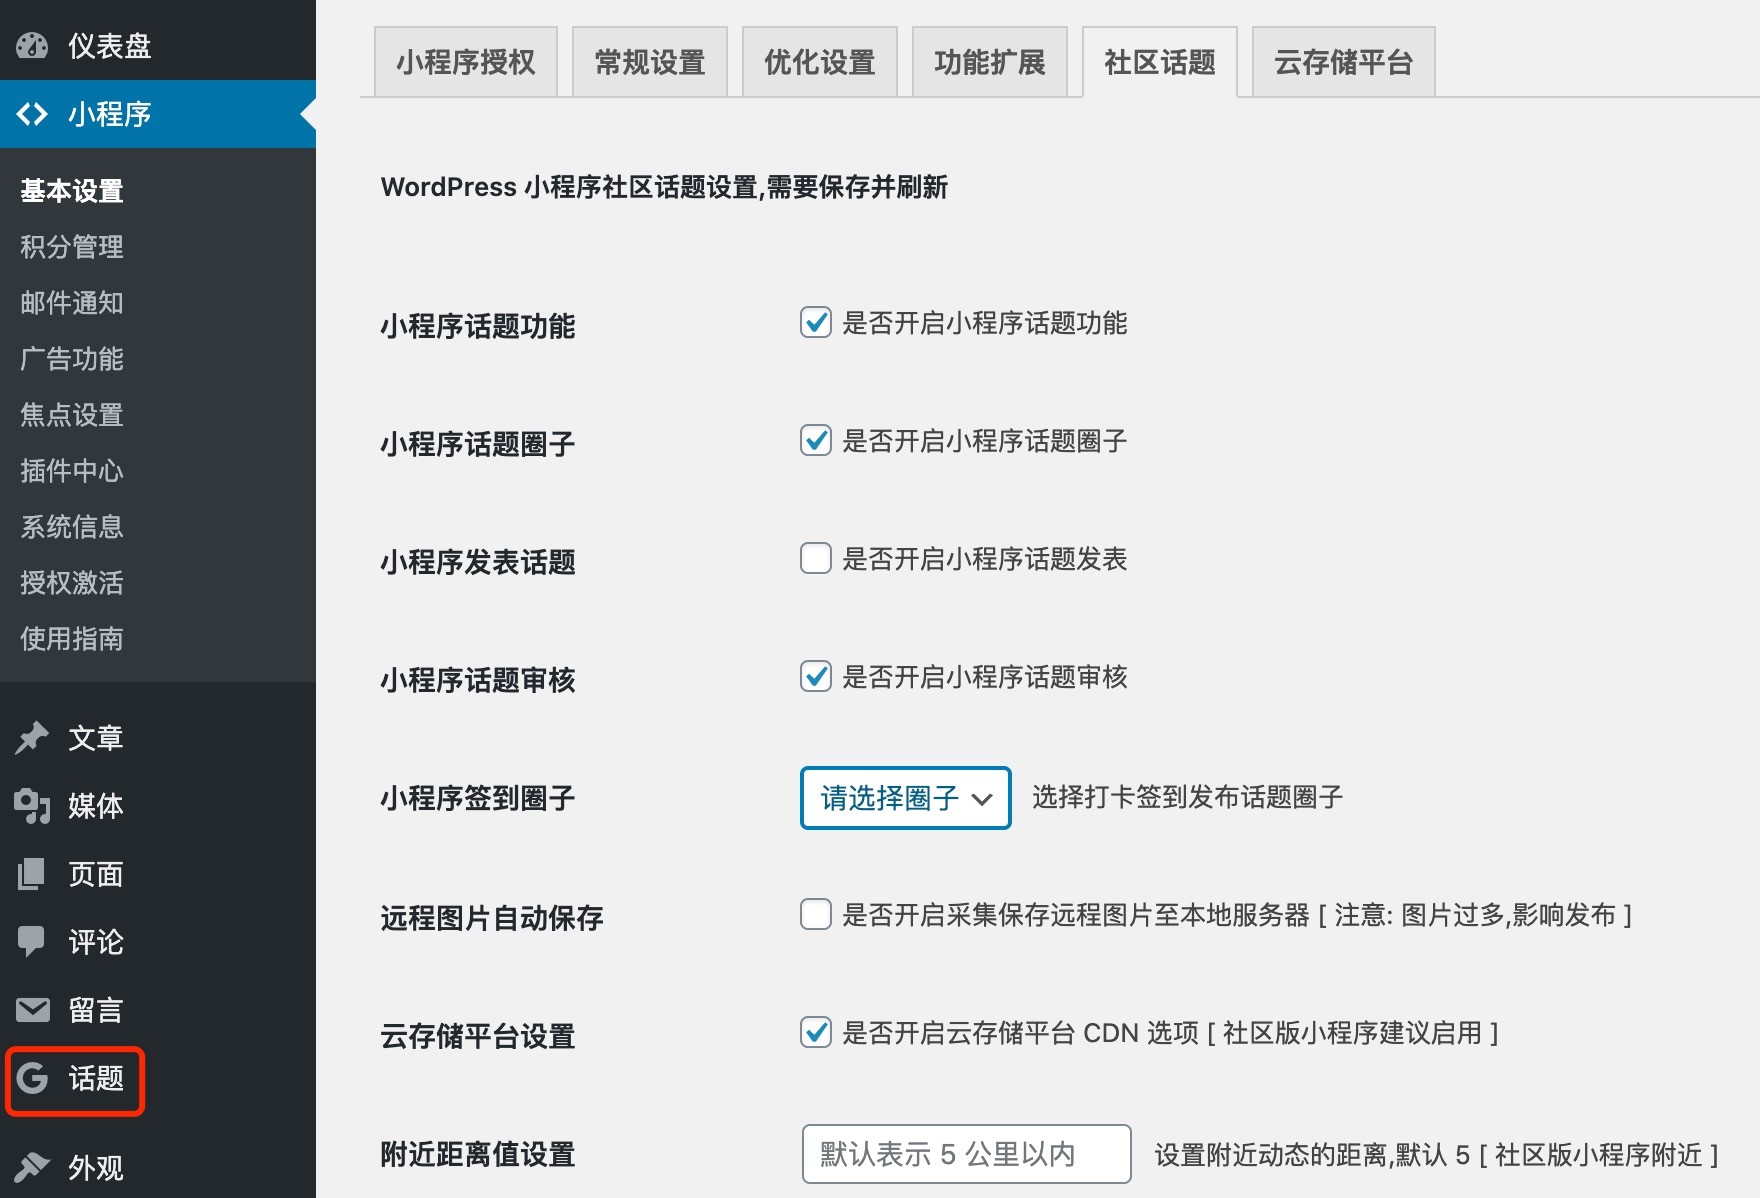
Task: Open 系统信息 in the sidebar
Action: [x=72, y=527]
